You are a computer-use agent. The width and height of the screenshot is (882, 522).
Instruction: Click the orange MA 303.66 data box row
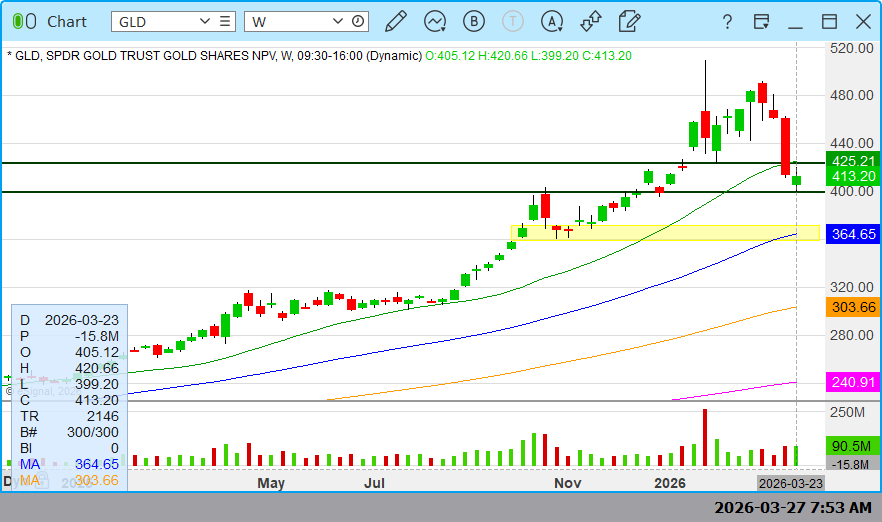coord(70,480)
